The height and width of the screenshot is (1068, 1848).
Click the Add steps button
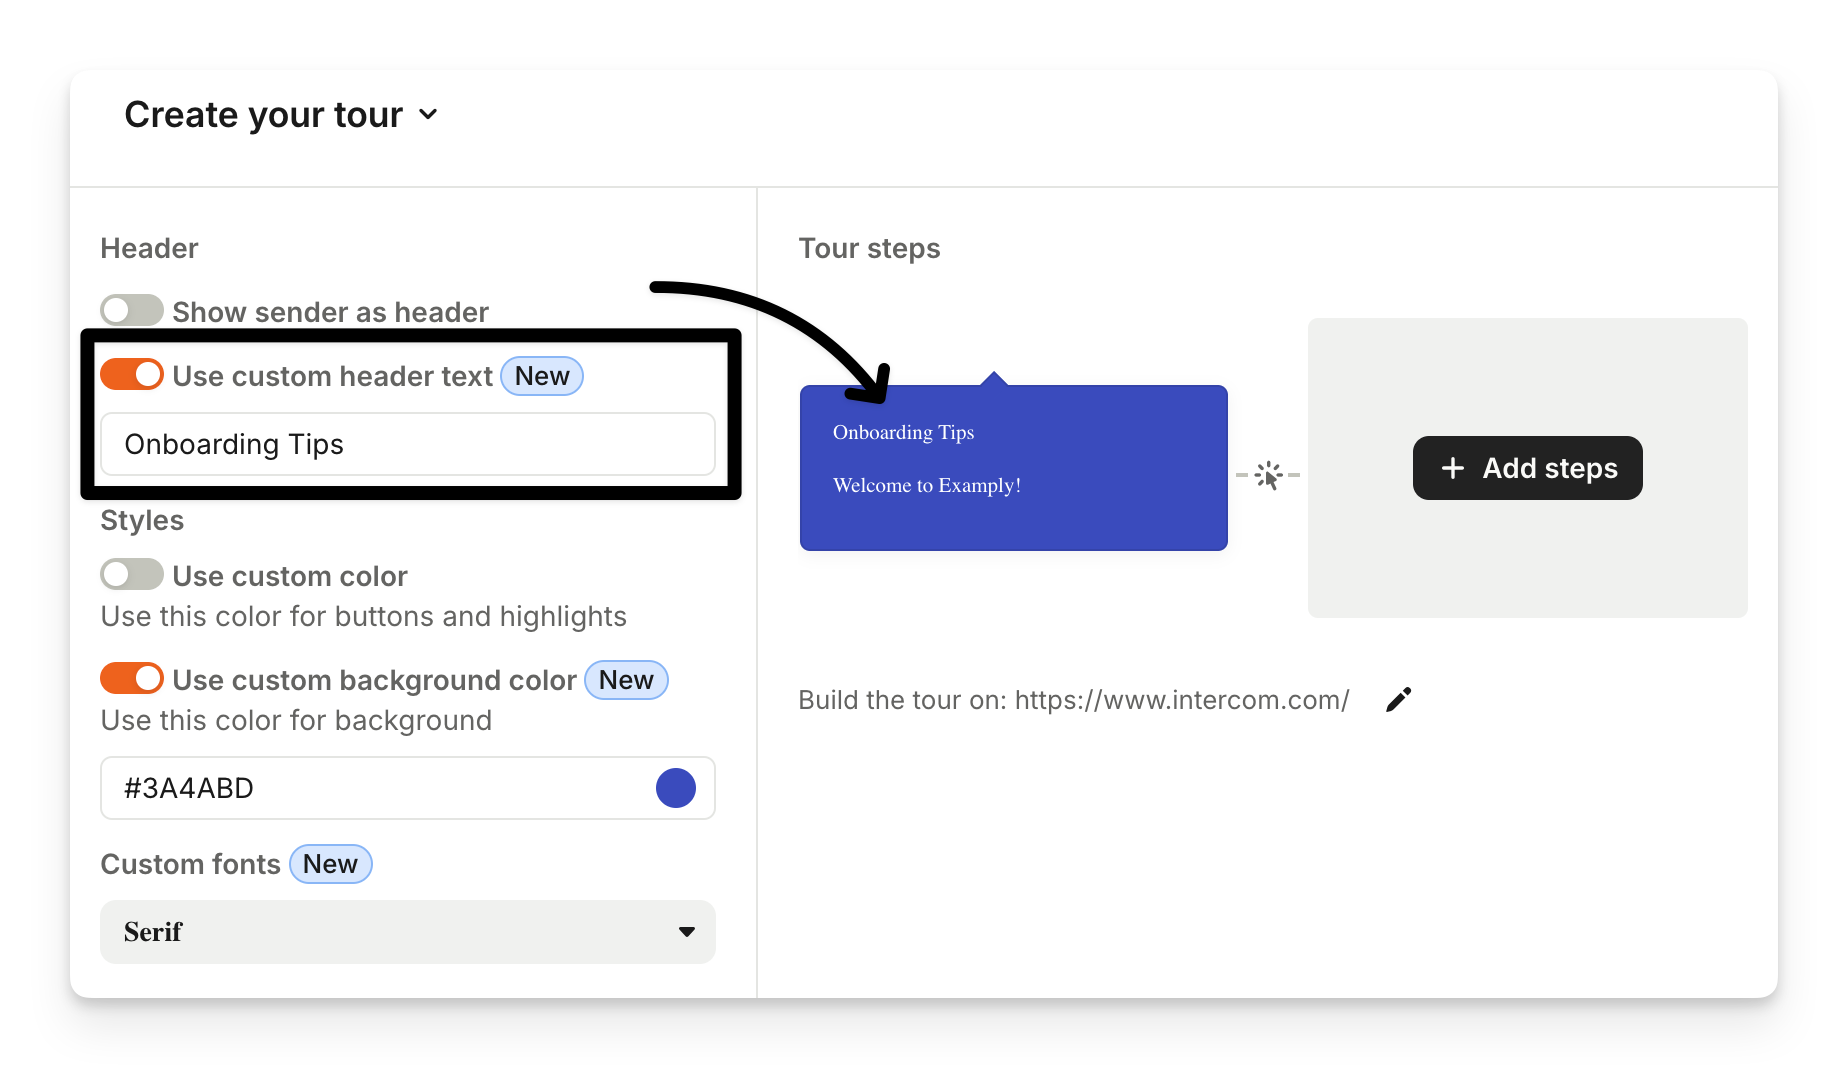pyautogui.click(x=1527, y=467)
